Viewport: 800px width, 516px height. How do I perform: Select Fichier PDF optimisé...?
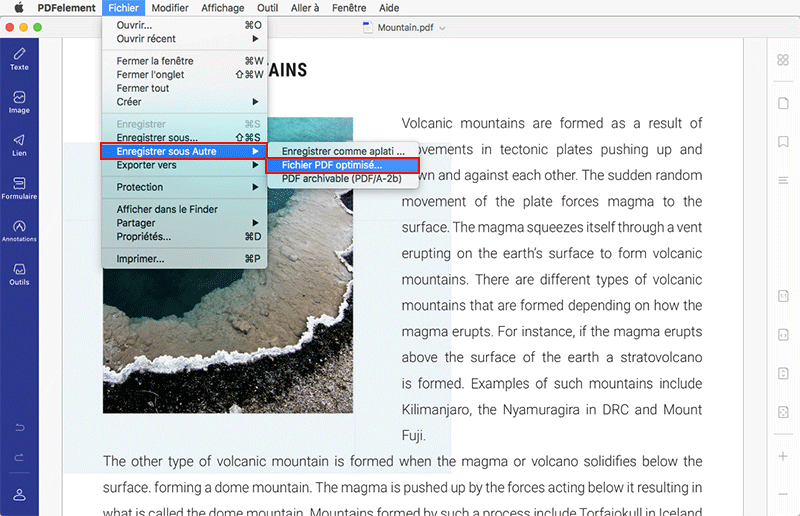[x=343, y=165]
